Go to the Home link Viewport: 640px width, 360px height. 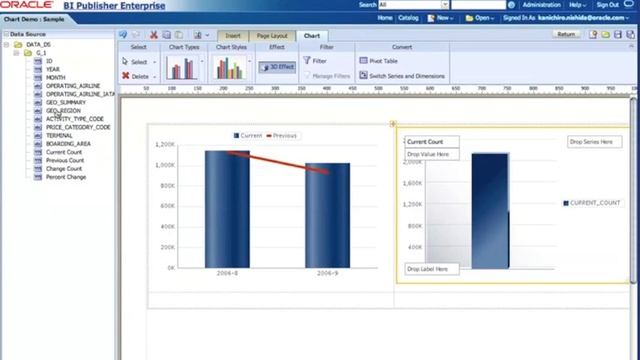click(x=384, y=18)
